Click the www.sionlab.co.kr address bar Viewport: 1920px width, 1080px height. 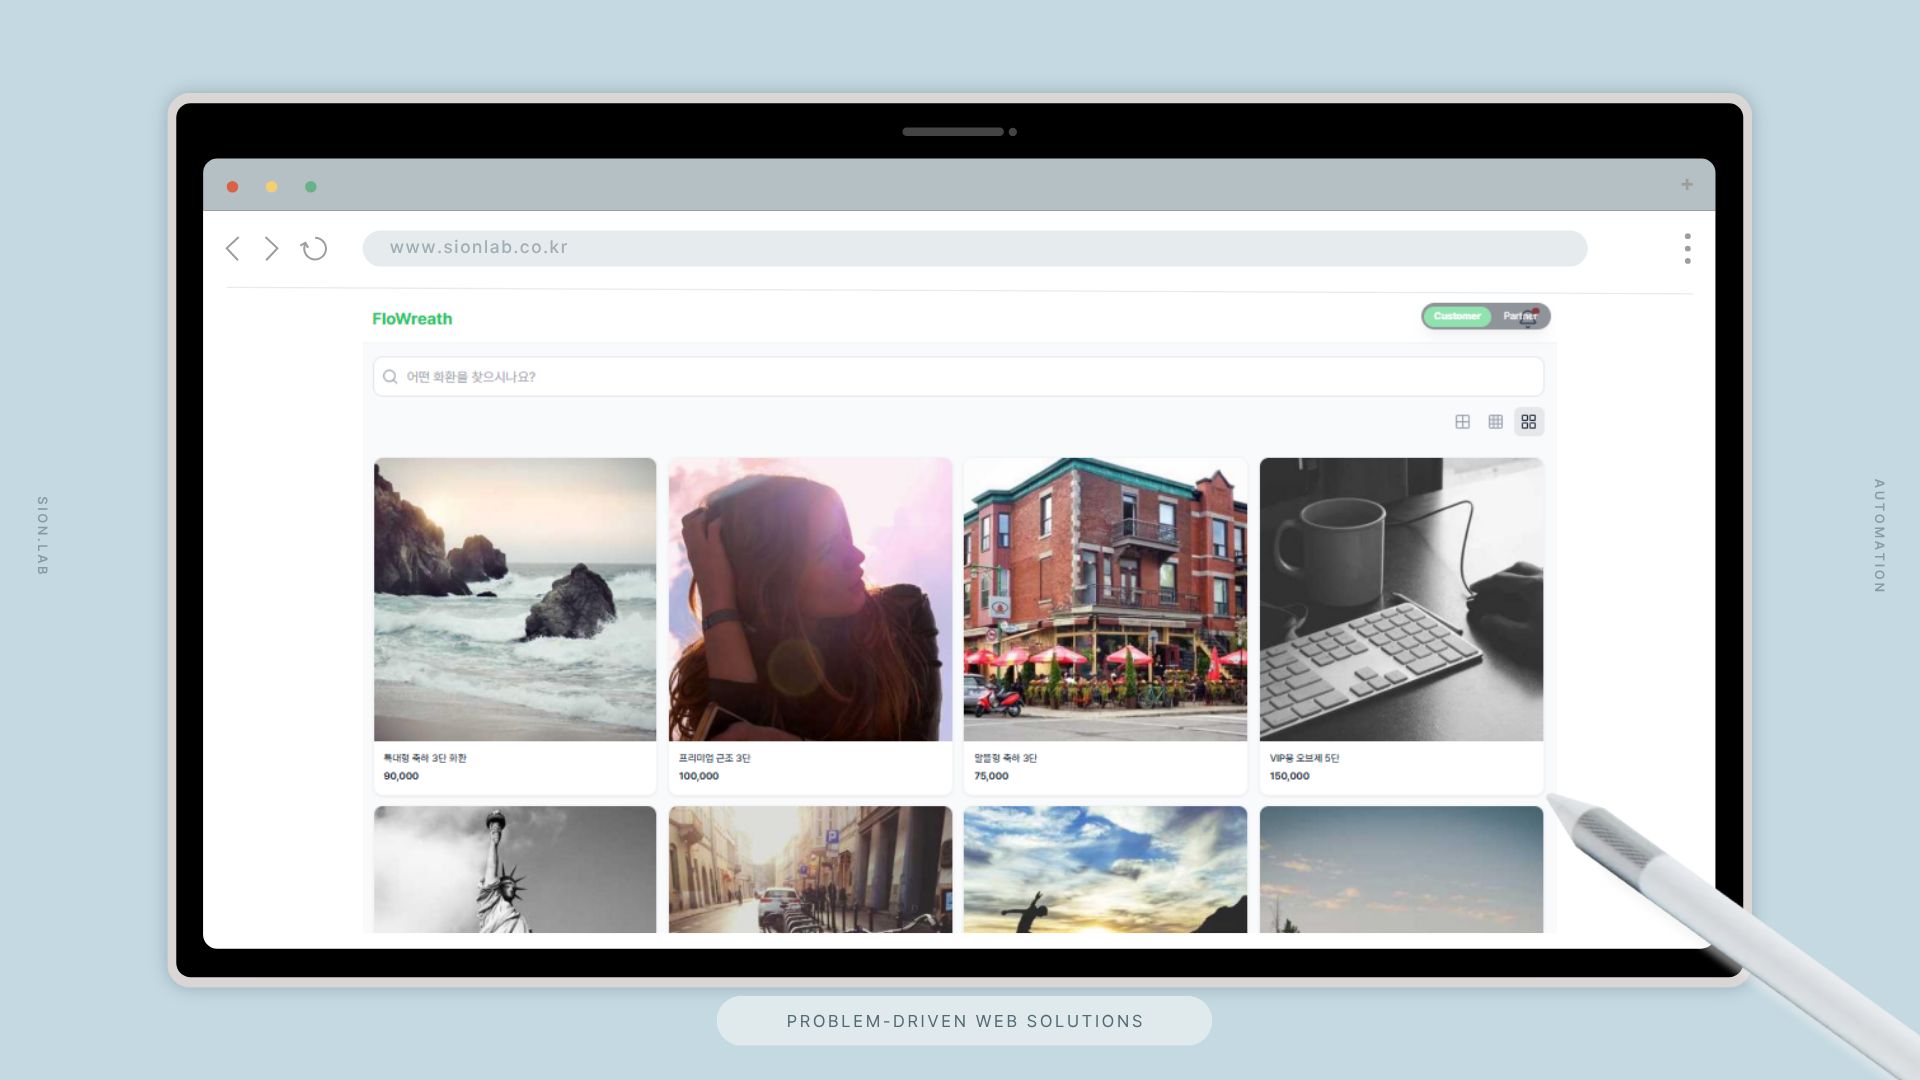pos(974,248)
